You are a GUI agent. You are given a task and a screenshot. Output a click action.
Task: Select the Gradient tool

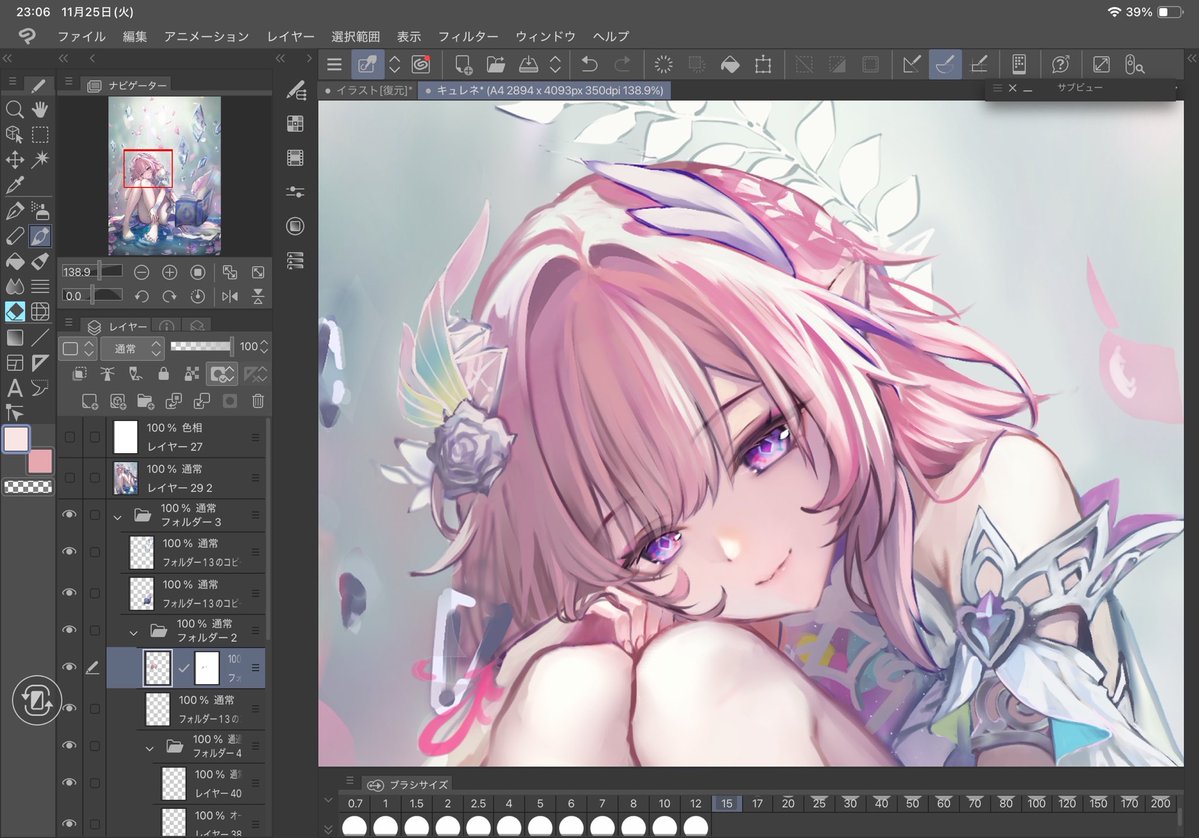[x=15, y=337]
